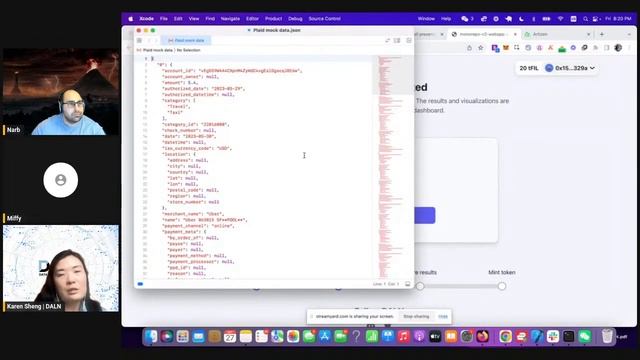
Task: Open the browser extensions puzzle icon
Action: click(584, 48)
